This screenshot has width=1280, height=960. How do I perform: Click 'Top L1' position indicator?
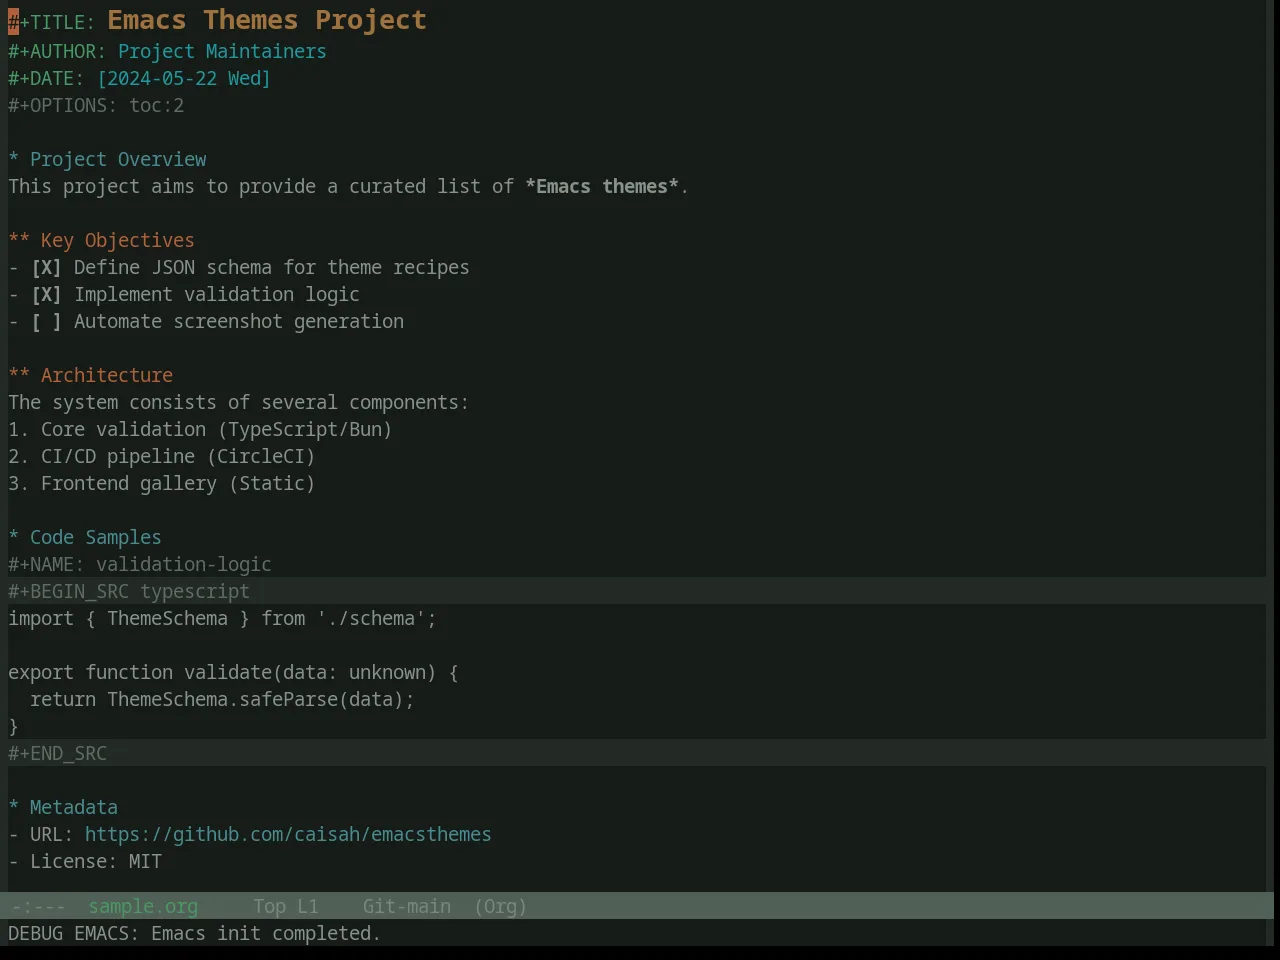(286, 907)
